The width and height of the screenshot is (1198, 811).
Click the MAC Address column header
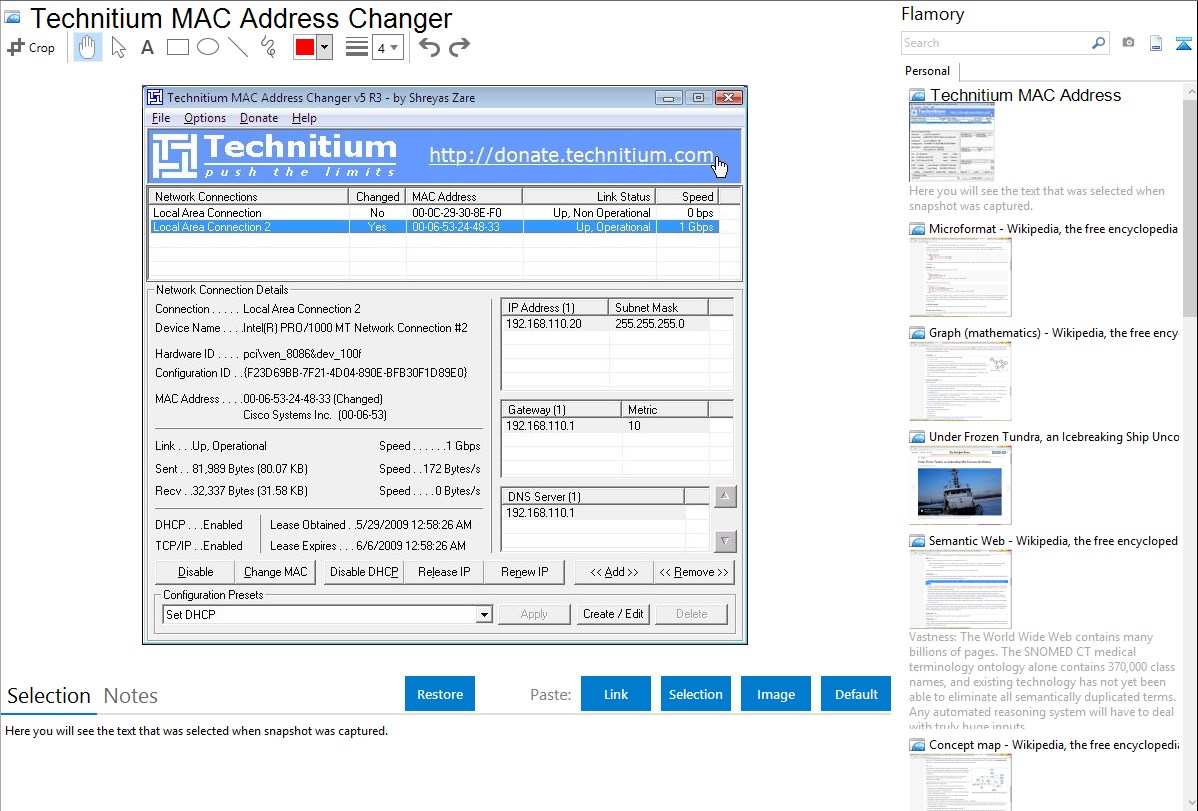[464, 196]
